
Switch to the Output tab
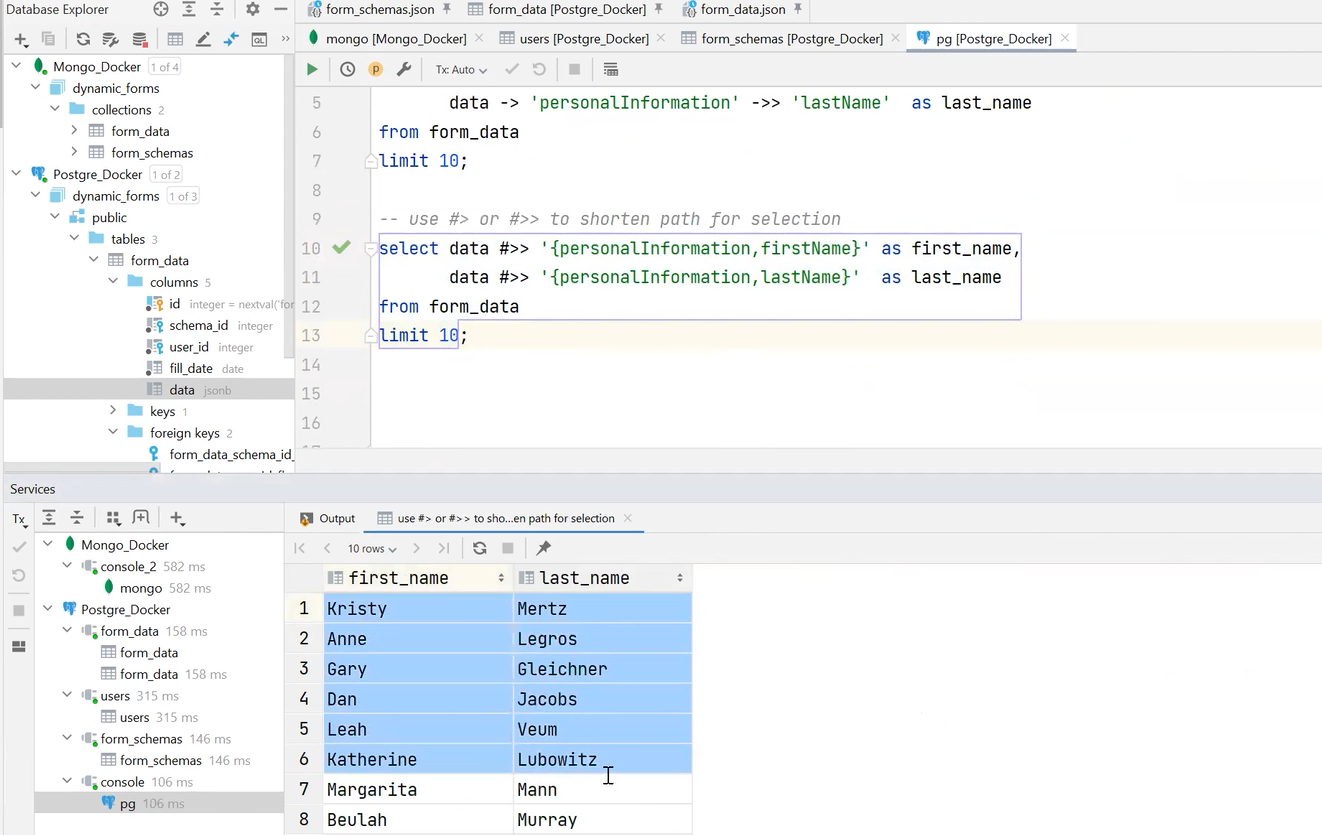pos(335,518)
